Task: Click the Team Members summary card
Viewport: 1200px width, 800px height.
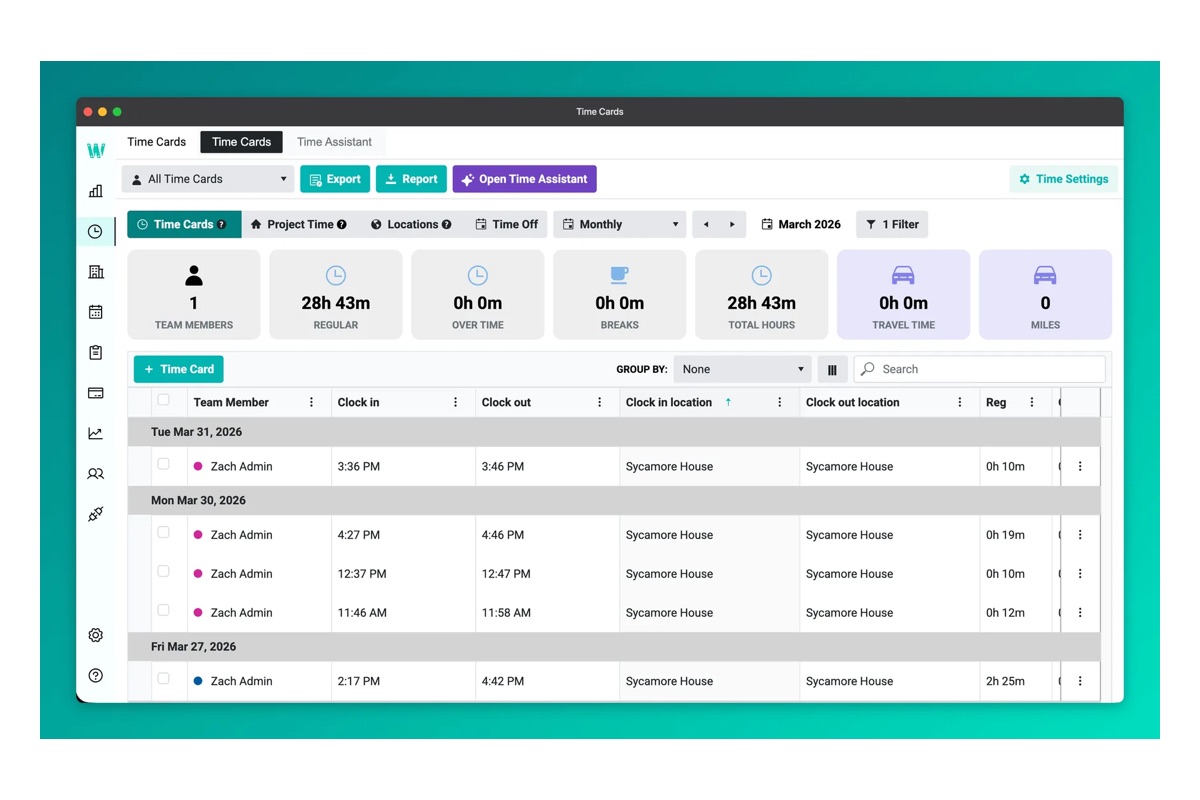Action: (194, 294)
